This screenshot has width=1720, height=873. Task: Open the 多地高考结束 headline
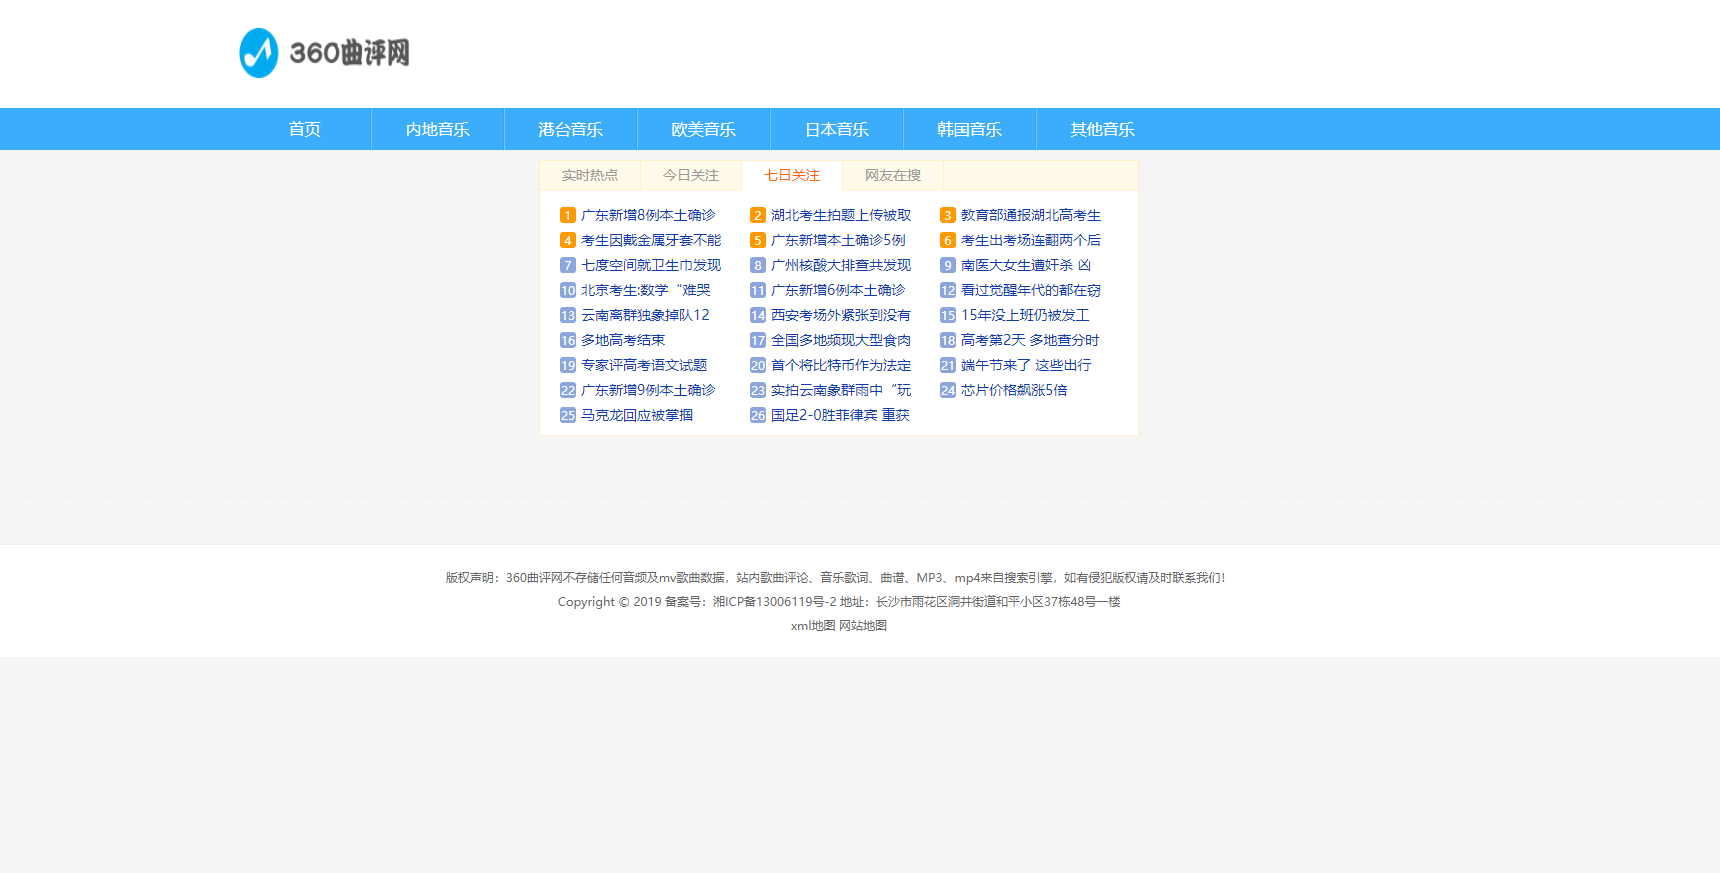click(x=623, y=340)
